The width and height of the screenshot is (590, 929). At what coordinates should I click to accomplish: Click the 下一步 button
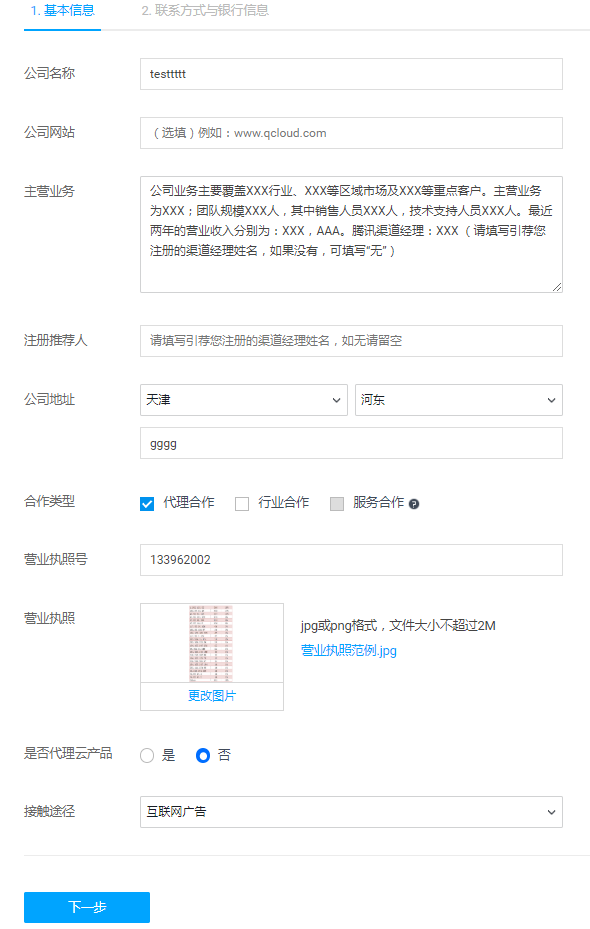pos(87,907)
